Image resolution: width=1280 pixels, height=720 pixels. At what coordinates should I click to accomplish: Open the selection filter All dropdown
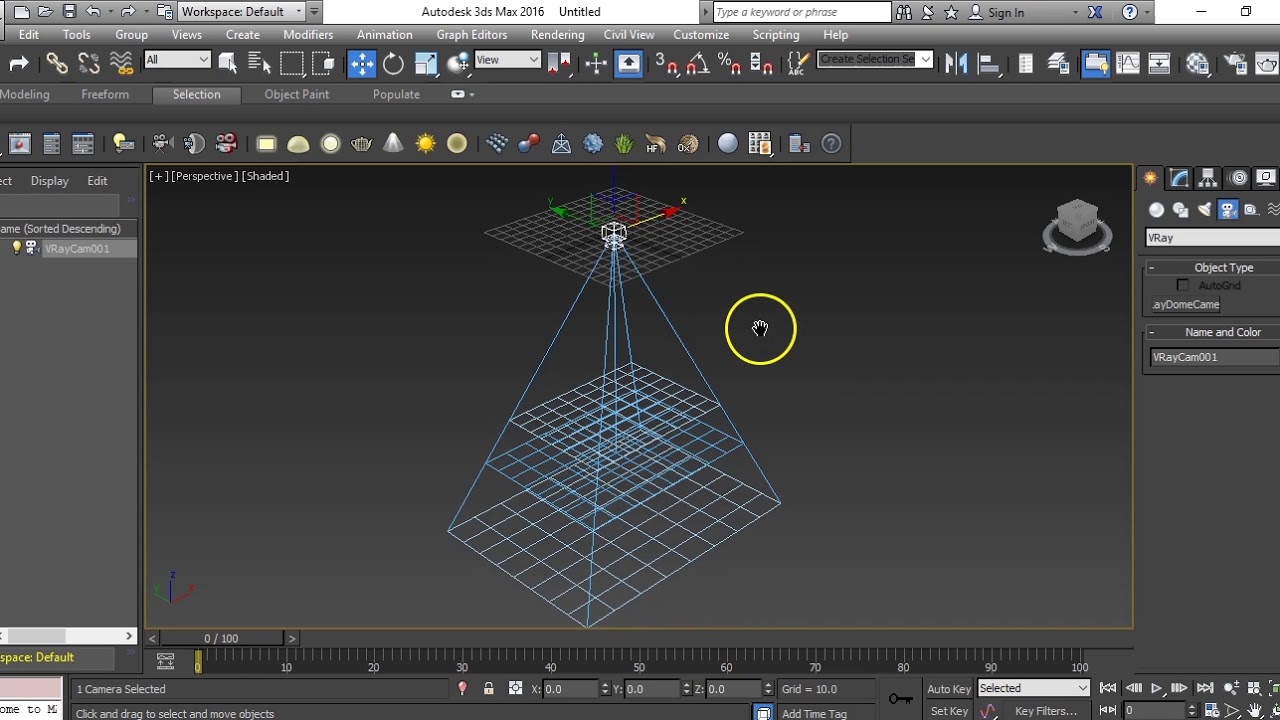[x=177, y=60]
